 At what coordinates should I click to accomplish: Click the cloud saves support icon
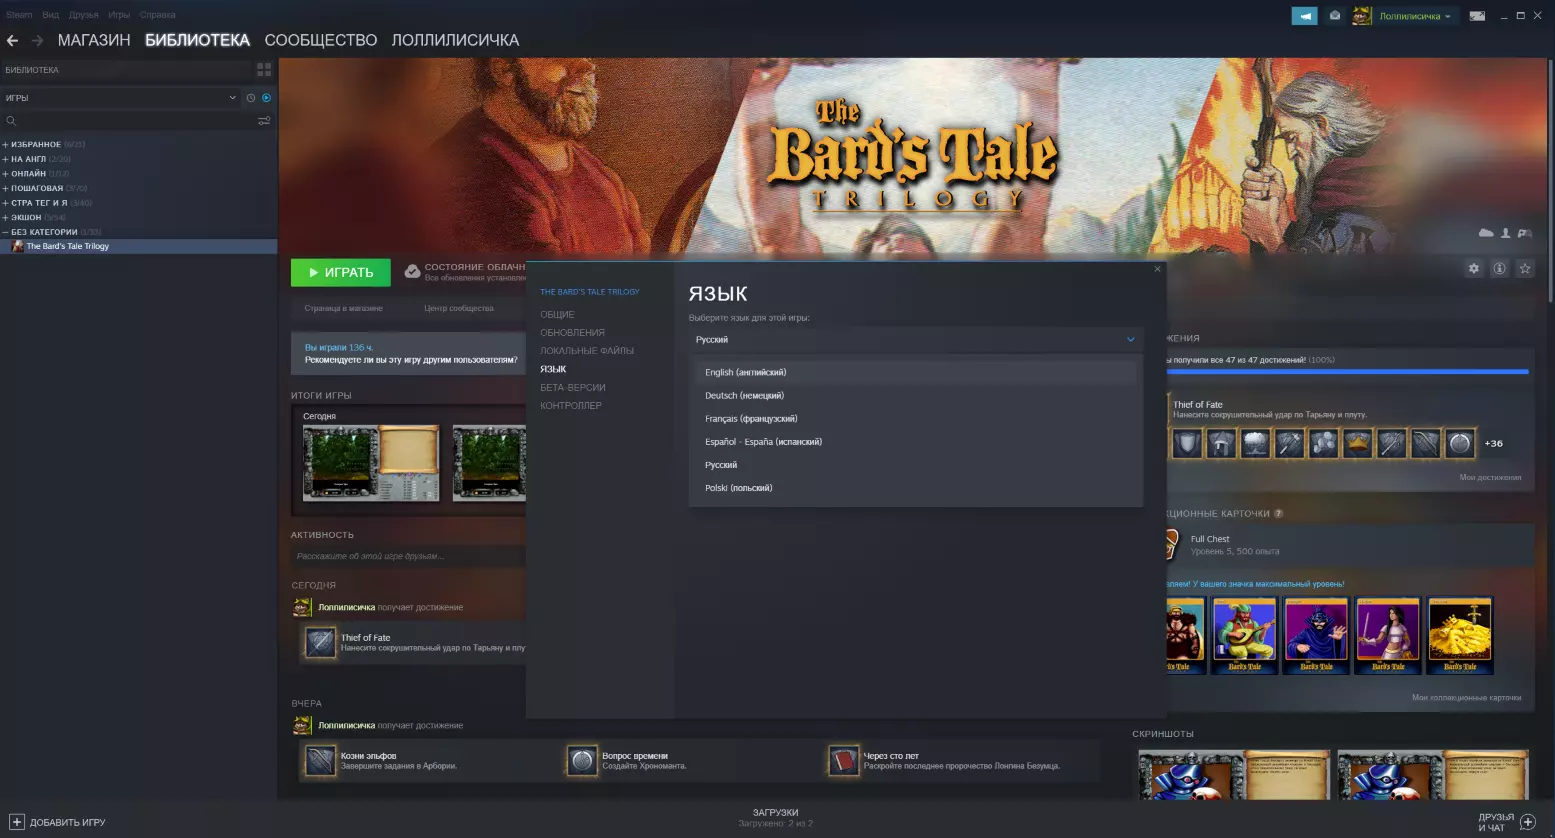[1486, 233]
